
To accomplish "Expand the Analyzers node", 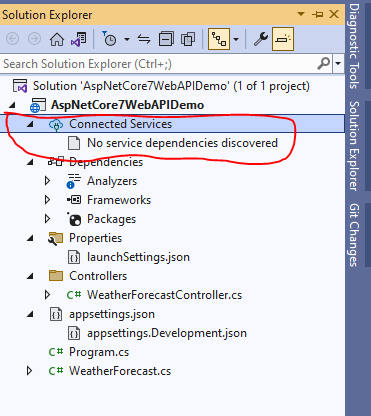I will [47, 181].
